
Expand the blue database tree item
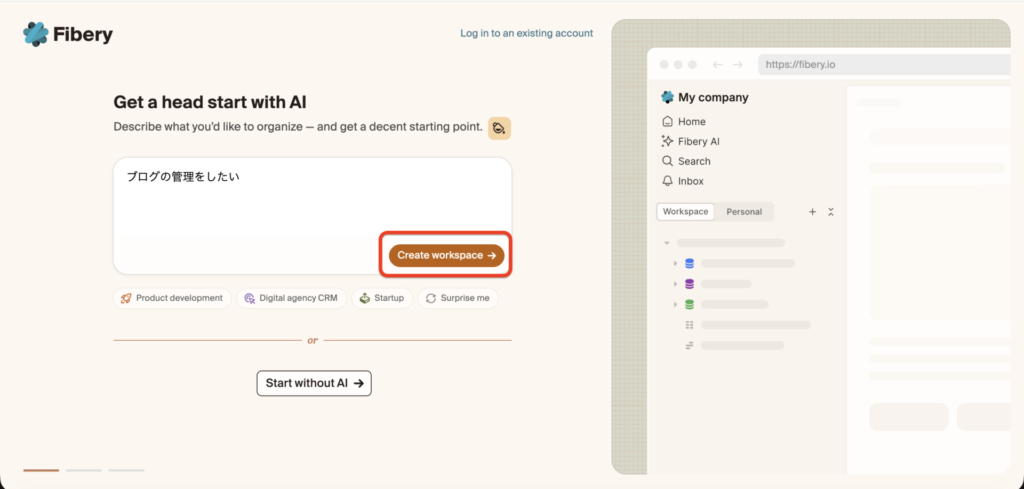pyautogui.click(x=675, y=264)
